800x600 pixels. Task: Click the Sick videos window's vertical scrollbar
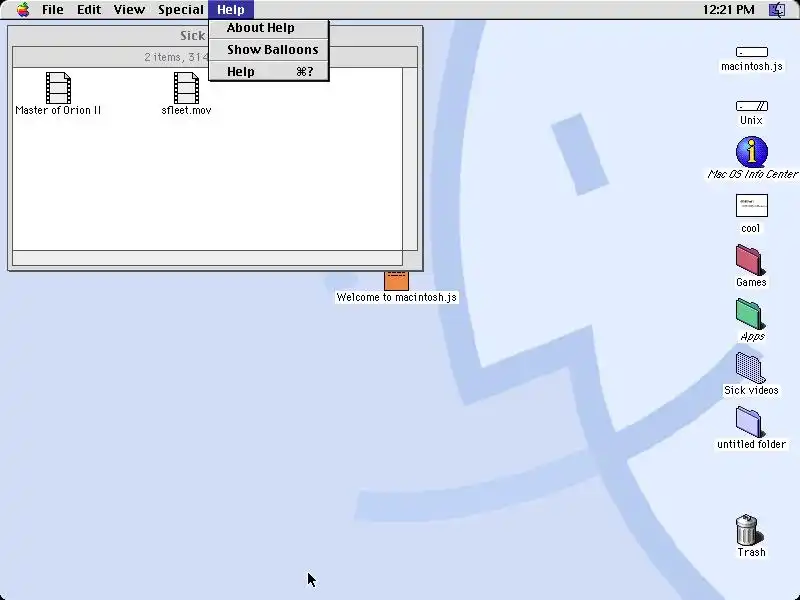(410, 159)
